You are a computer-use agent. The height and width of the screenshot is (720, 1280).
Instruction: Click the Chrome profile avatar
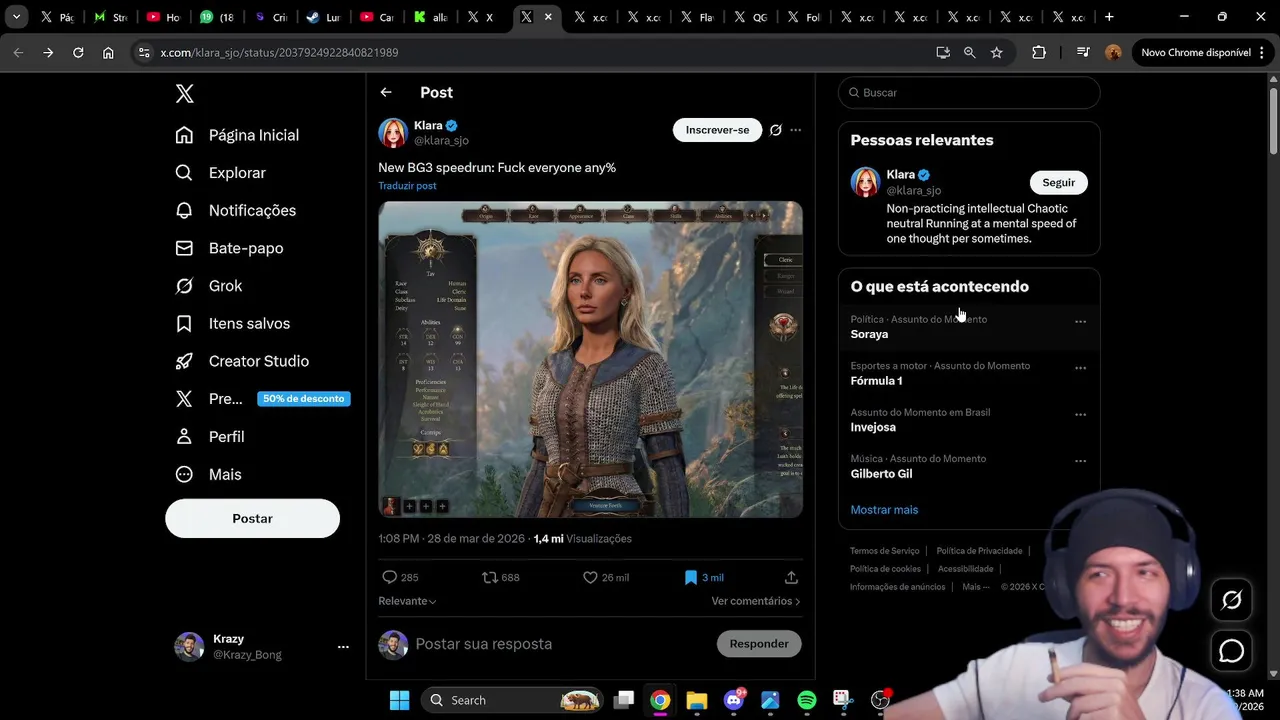[1113, 53]
